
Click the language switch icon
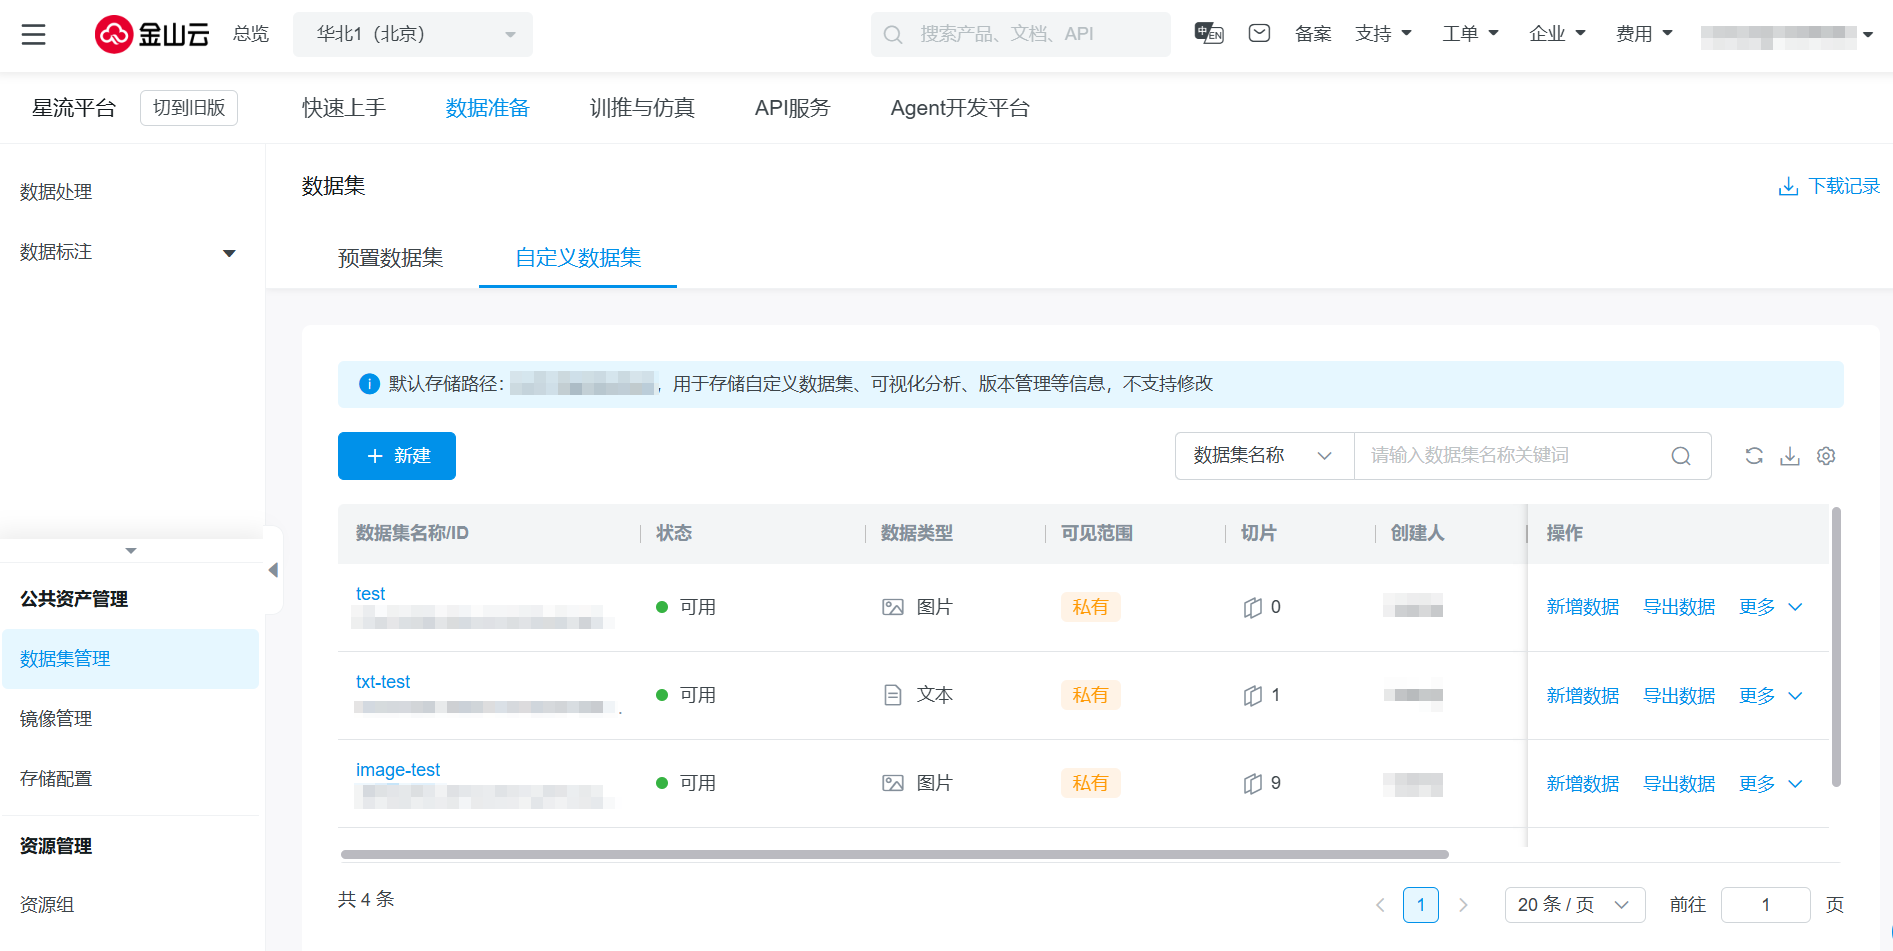[1208, 34]
